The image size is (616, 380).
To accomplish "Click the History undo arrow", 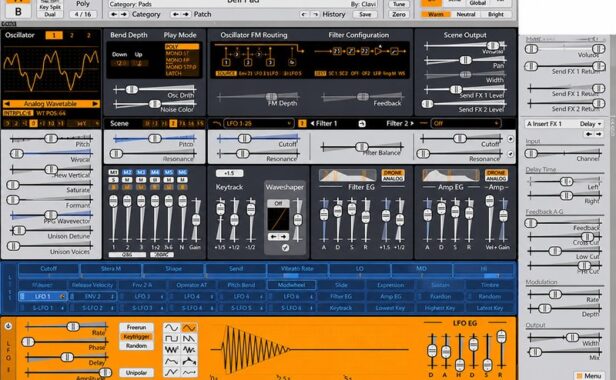I will (x=304, y=15).
